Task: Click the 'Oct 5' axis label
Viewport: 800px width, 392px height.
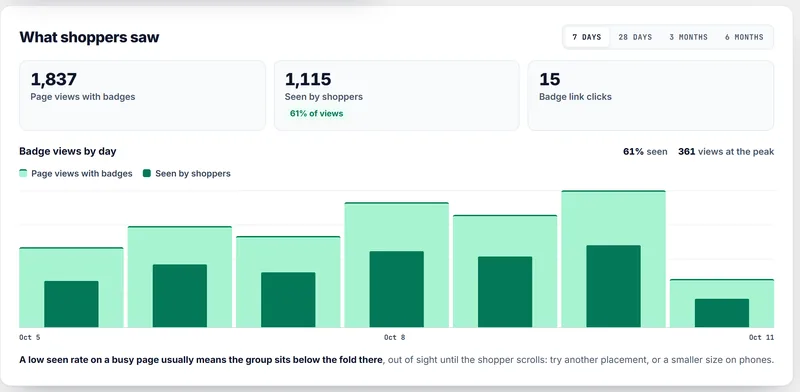Action: click(30, 337)
